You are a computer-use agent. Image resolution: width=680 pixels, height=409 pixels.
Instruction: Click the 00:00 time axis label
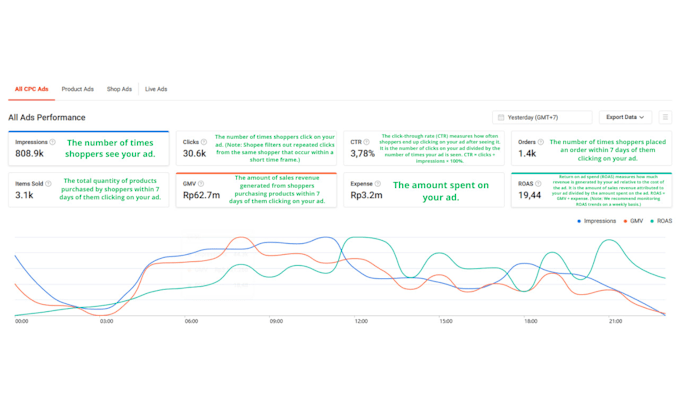pos(22,321)
